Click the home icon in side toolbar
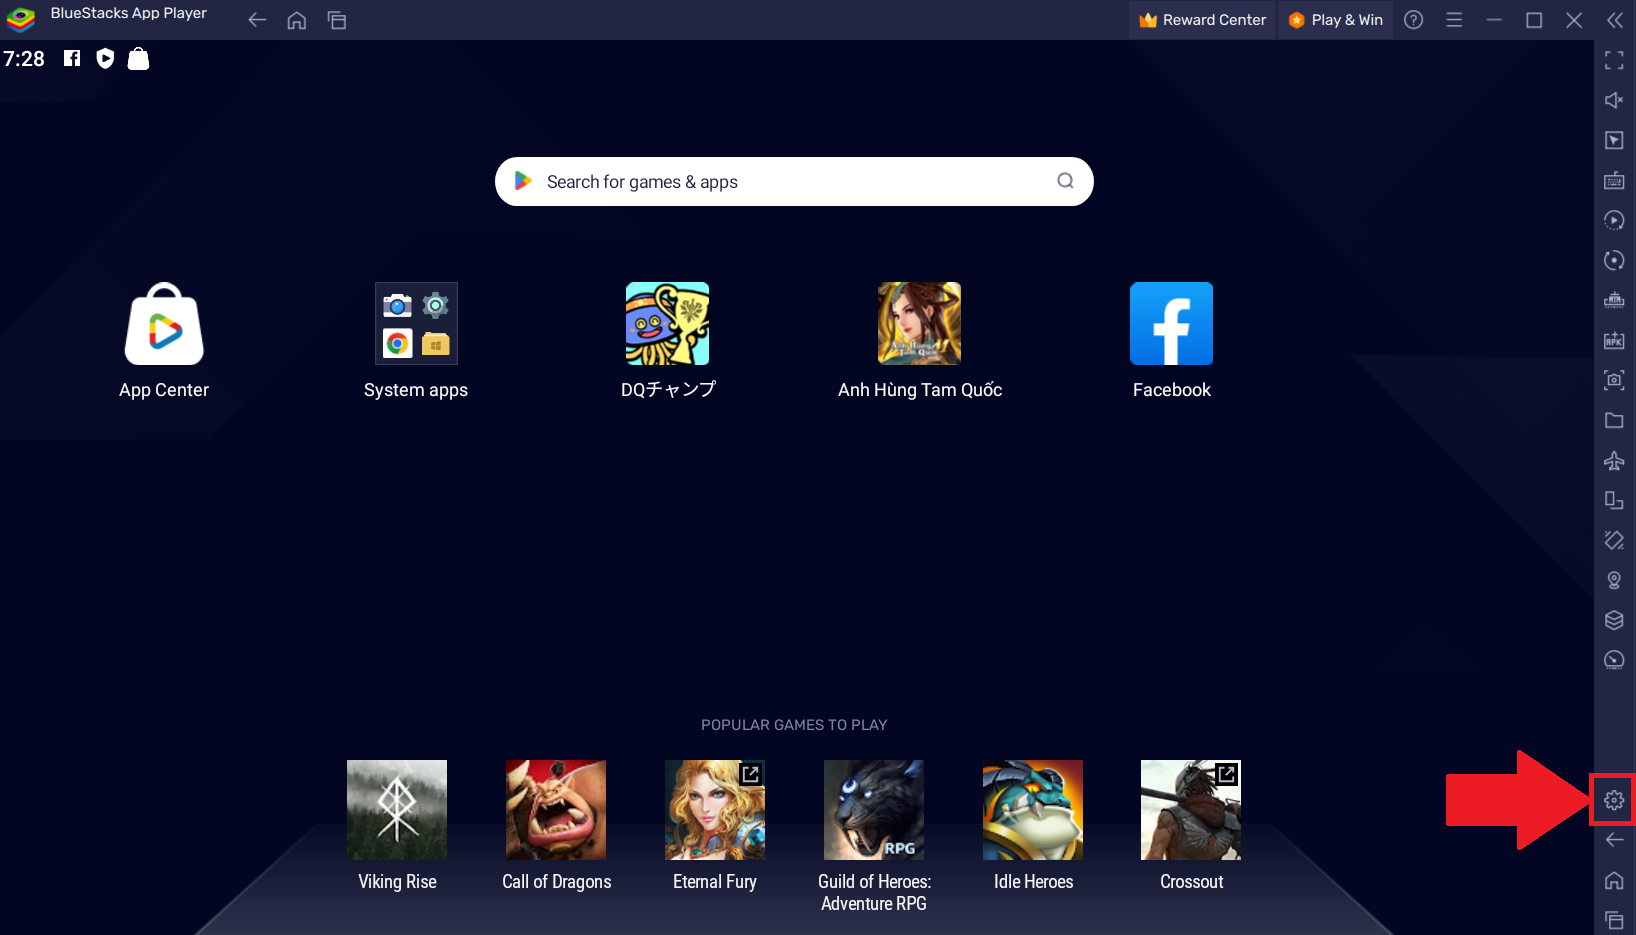Image resolution: width=1636 pixels, height=935 pixels. [x=1614, y=880]
